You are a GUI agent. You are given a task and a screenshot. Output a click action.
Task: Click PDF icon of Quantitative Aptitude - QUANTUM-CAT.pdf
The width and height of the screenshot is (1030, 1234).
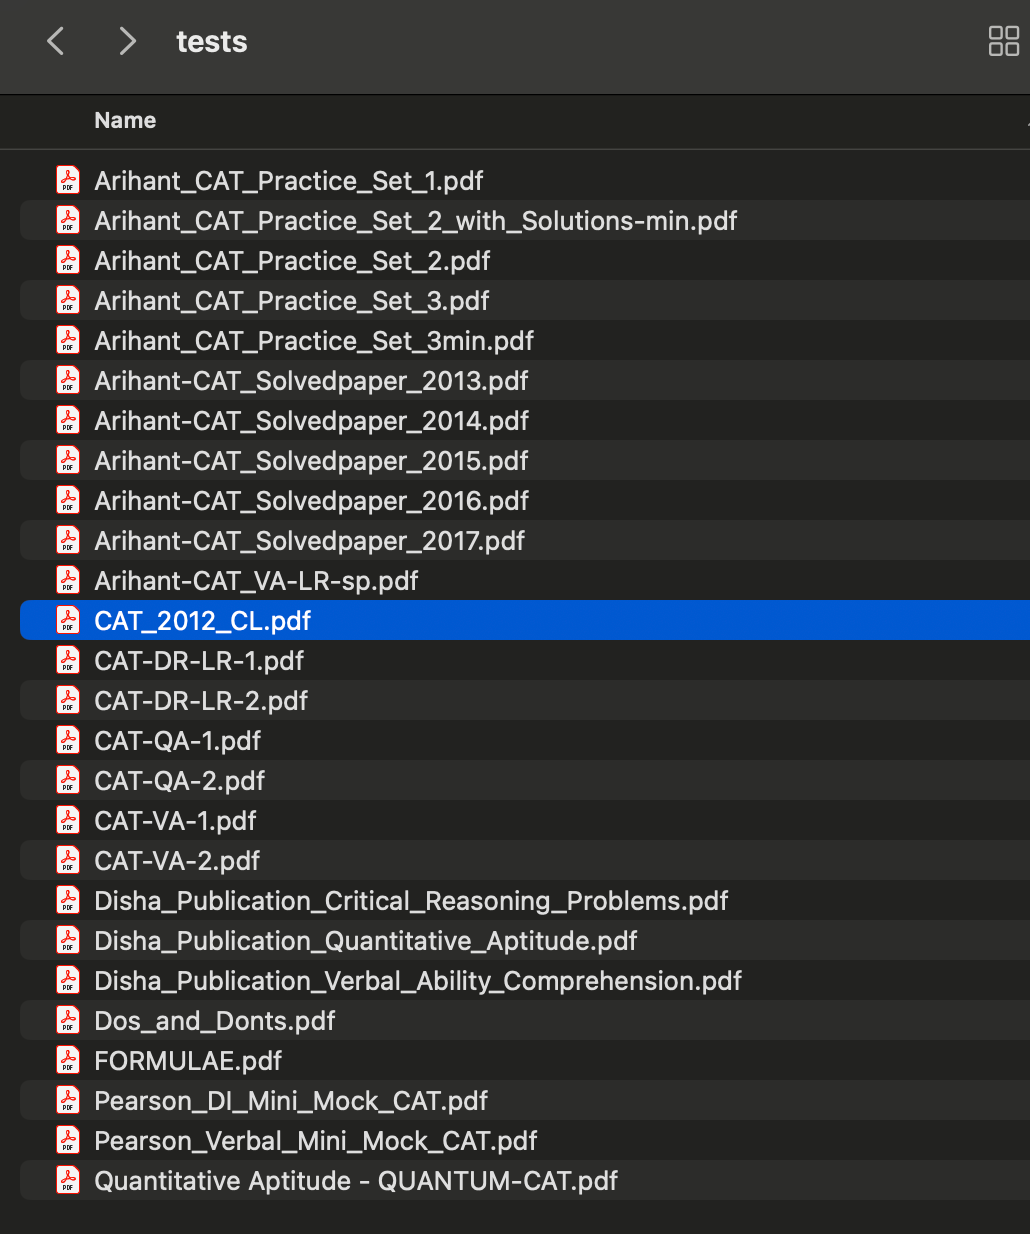click(x=68, y=1180)
